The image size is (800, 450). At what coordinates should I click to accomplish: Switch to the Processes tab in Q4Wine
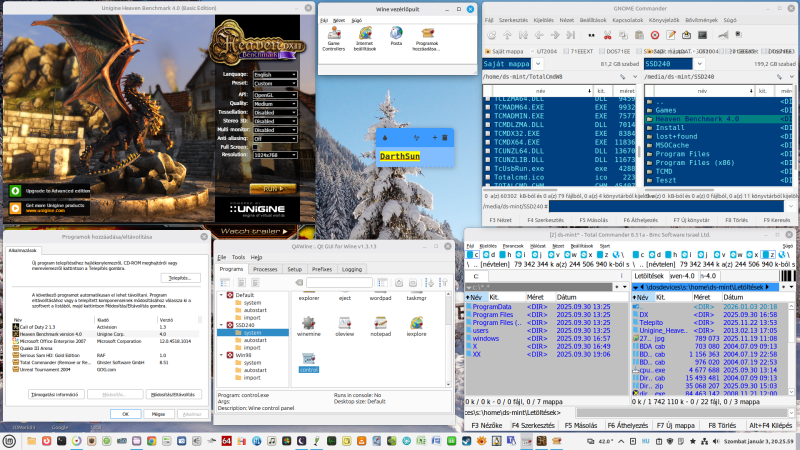(x=265, y=269)
